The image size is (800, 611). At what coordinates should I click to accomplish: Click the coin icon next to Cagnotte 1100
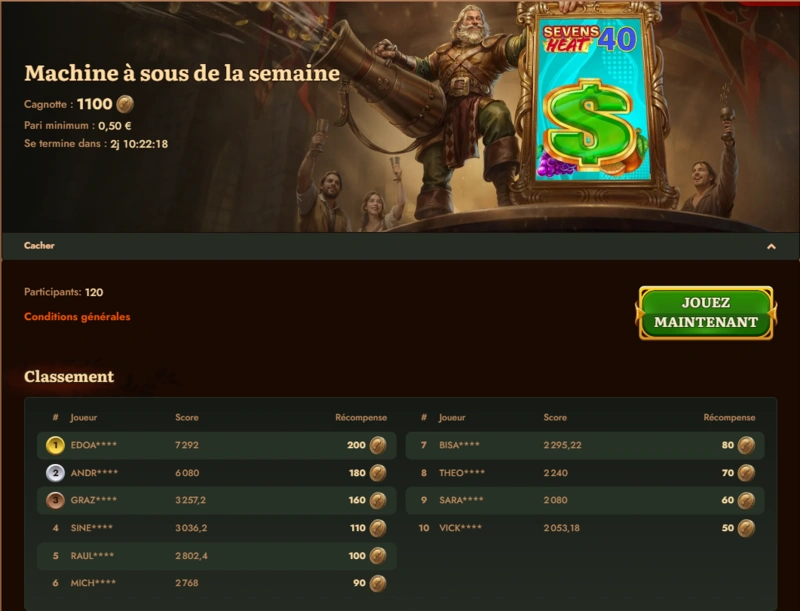[x=125, y=104]
